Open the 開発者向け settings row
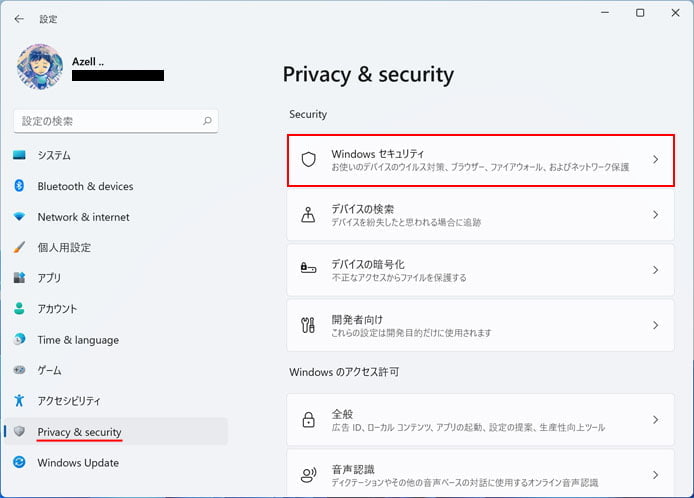Screen dimensions: 694x498 [481, 325]
